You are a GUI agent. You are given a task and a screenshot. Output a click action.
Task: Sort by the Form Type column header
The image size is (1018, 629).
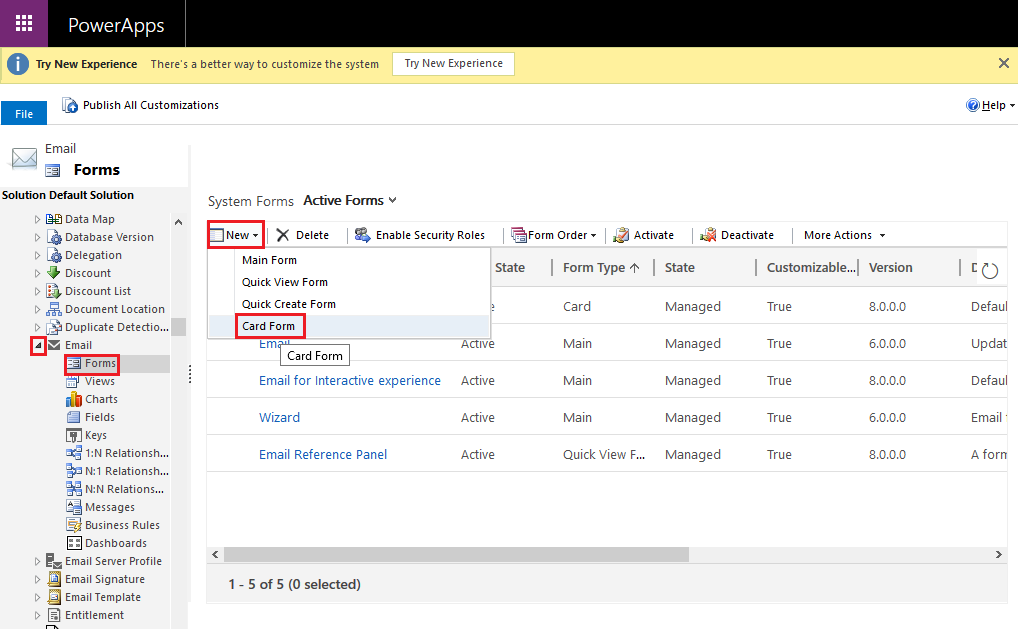601,267
